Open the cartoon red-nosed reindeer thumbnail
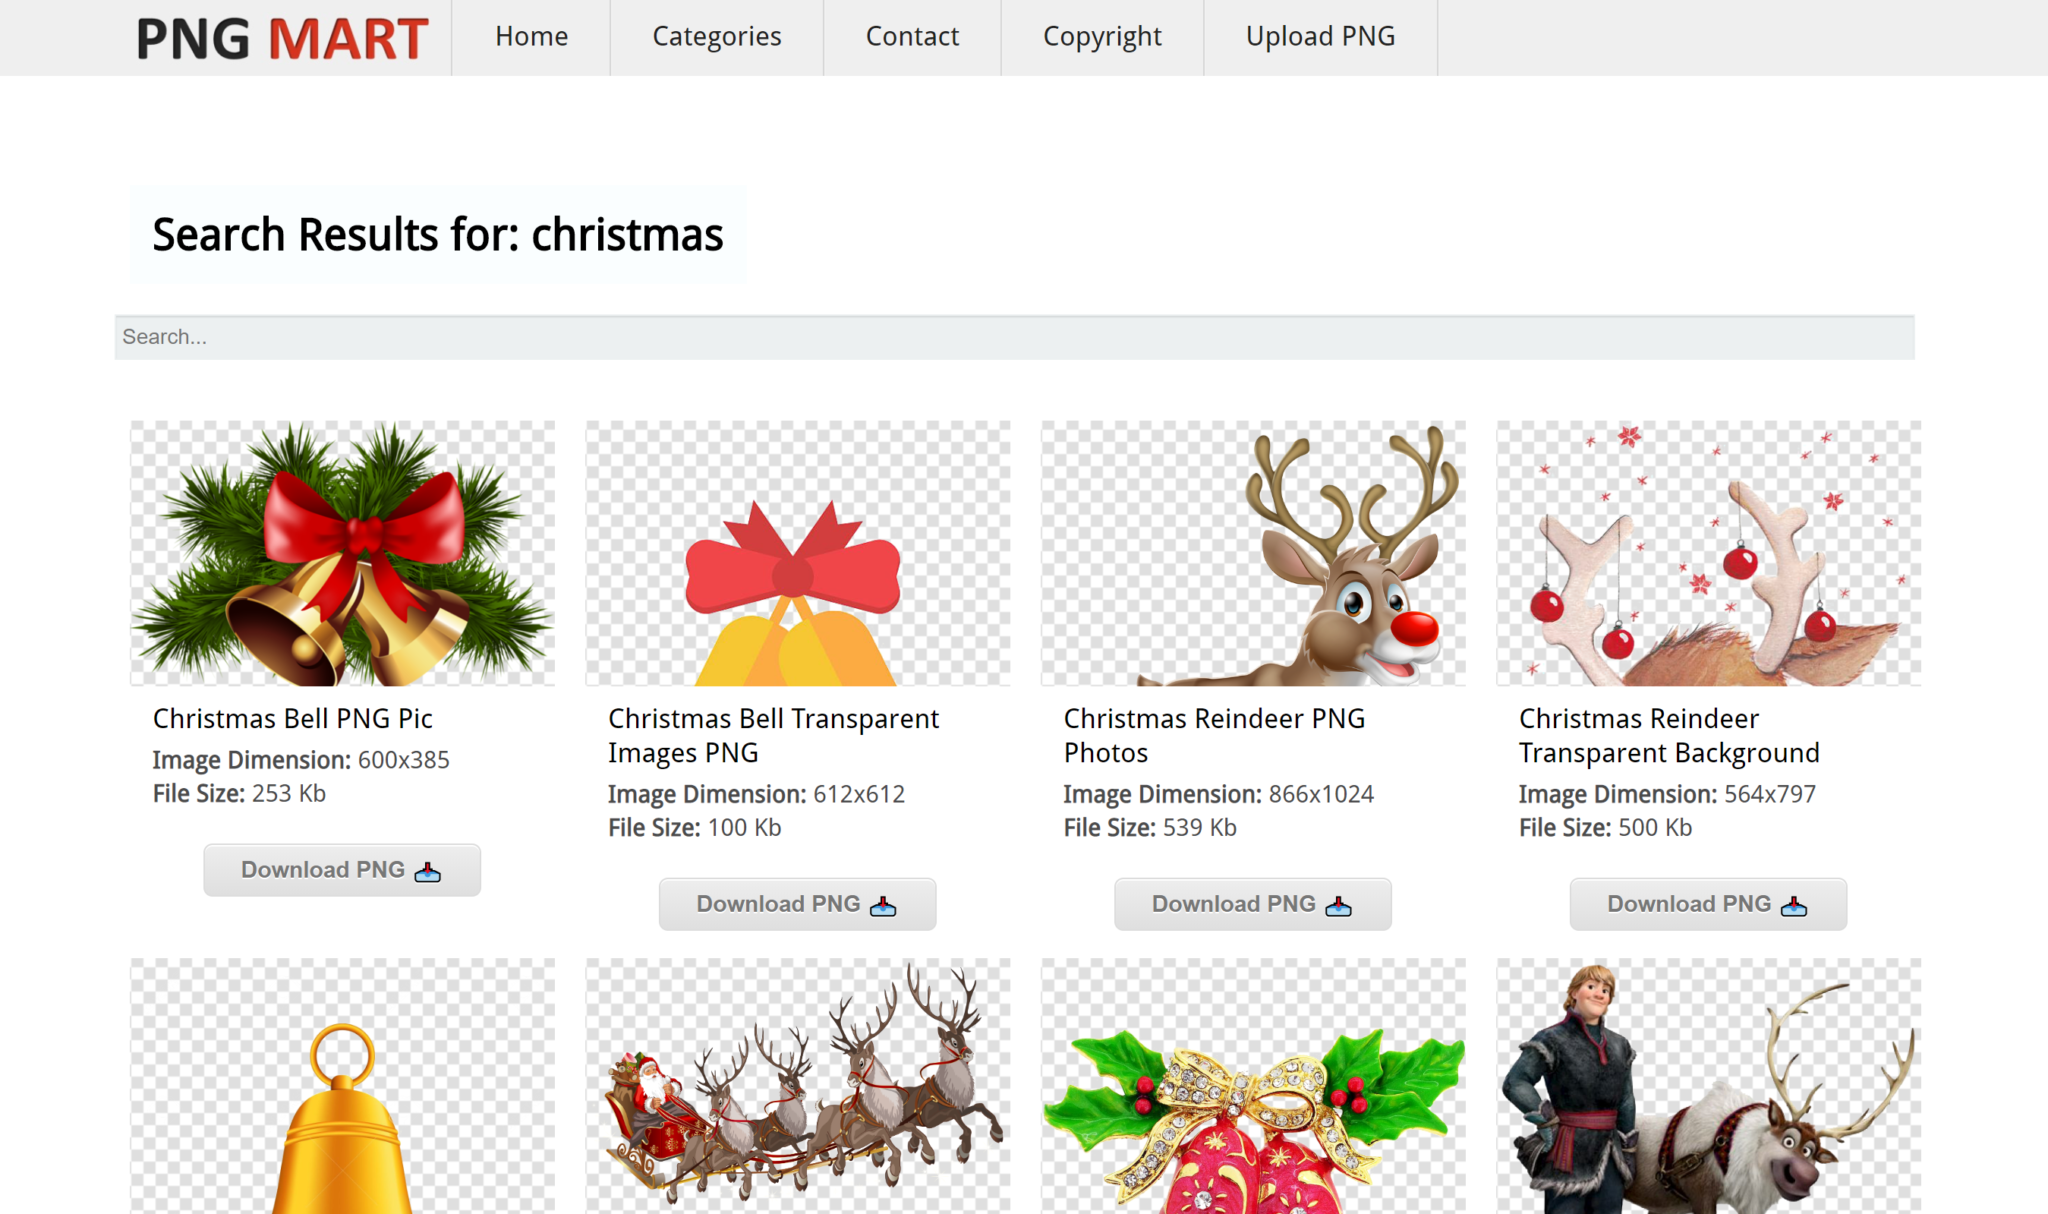The image size is (2048, 1214). 1253,553
